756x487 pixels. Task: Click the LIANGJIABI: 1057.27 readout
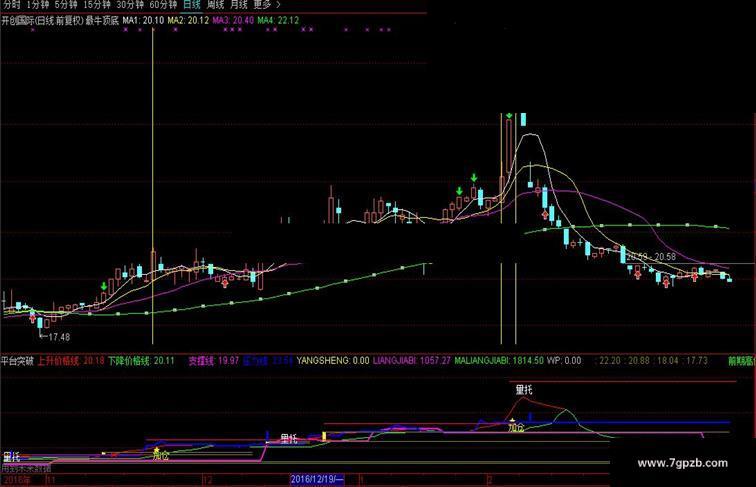pyautogui.click(x=412, y=360)
